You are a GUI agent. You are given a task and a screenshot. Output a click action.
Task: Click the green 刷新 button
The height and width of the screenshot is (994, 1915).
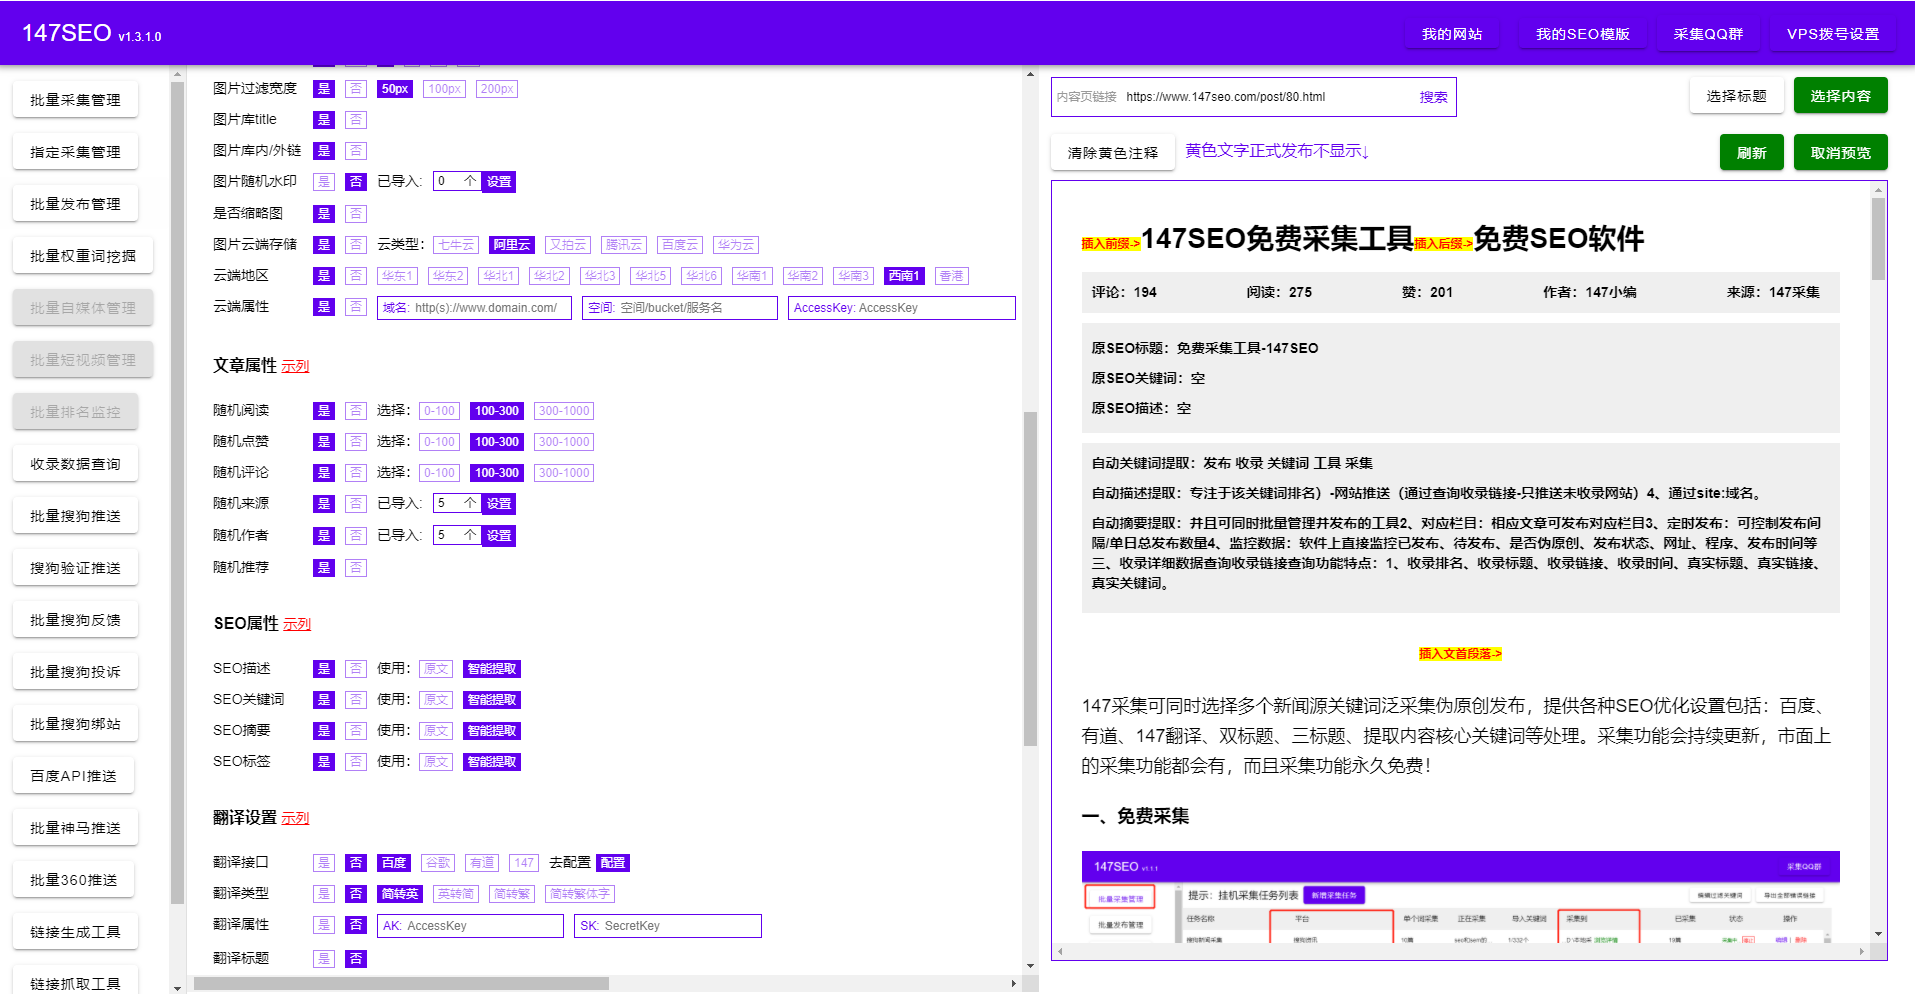click(x=1751, y=153)
